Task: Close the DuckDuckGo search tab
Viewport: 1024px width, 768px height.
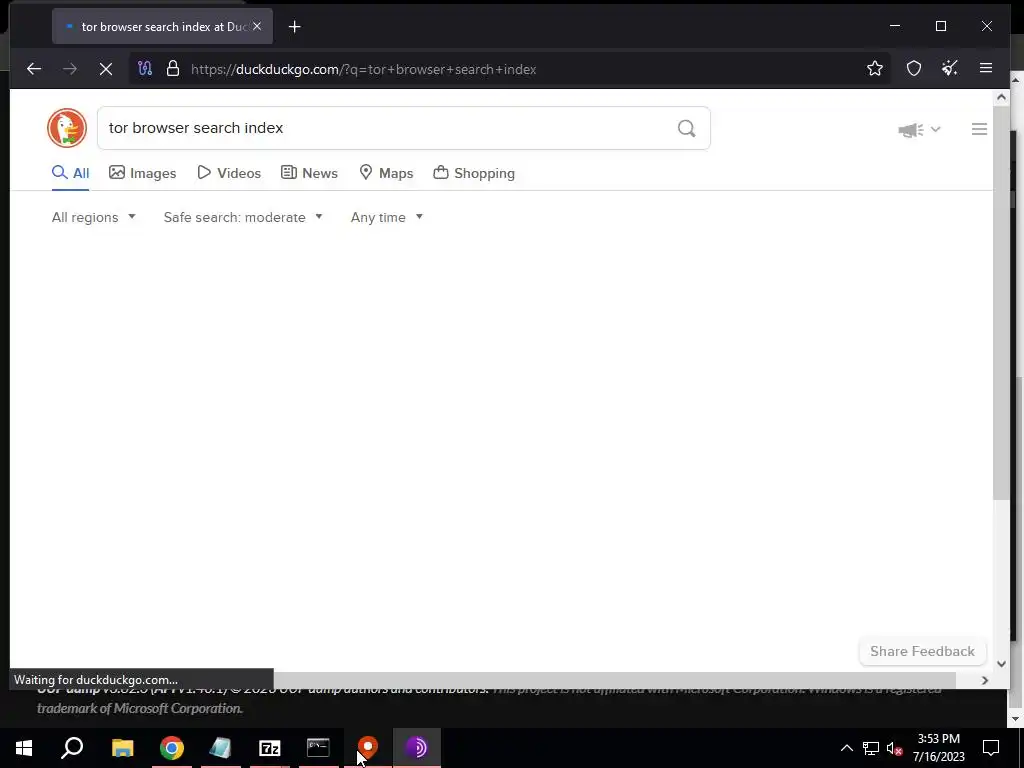Action: [257, 27]
